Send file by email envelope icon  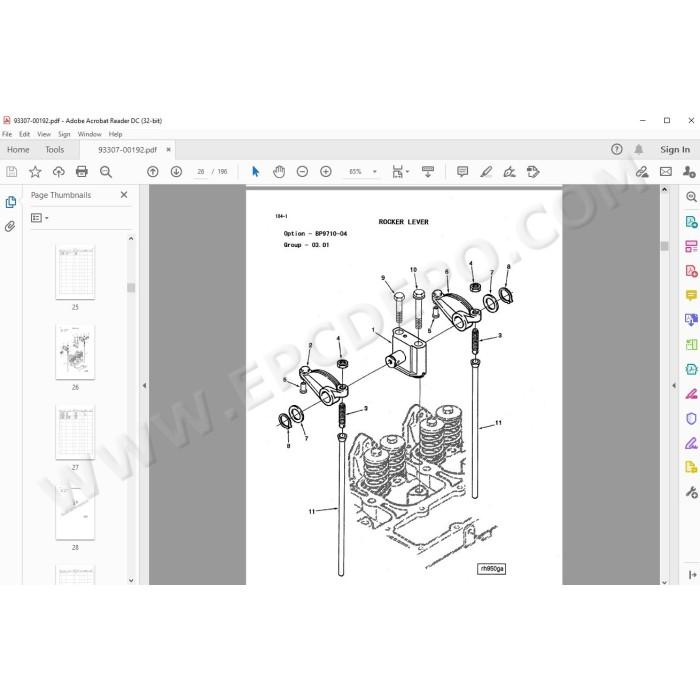pyautogui.click(x=666, y=171)
